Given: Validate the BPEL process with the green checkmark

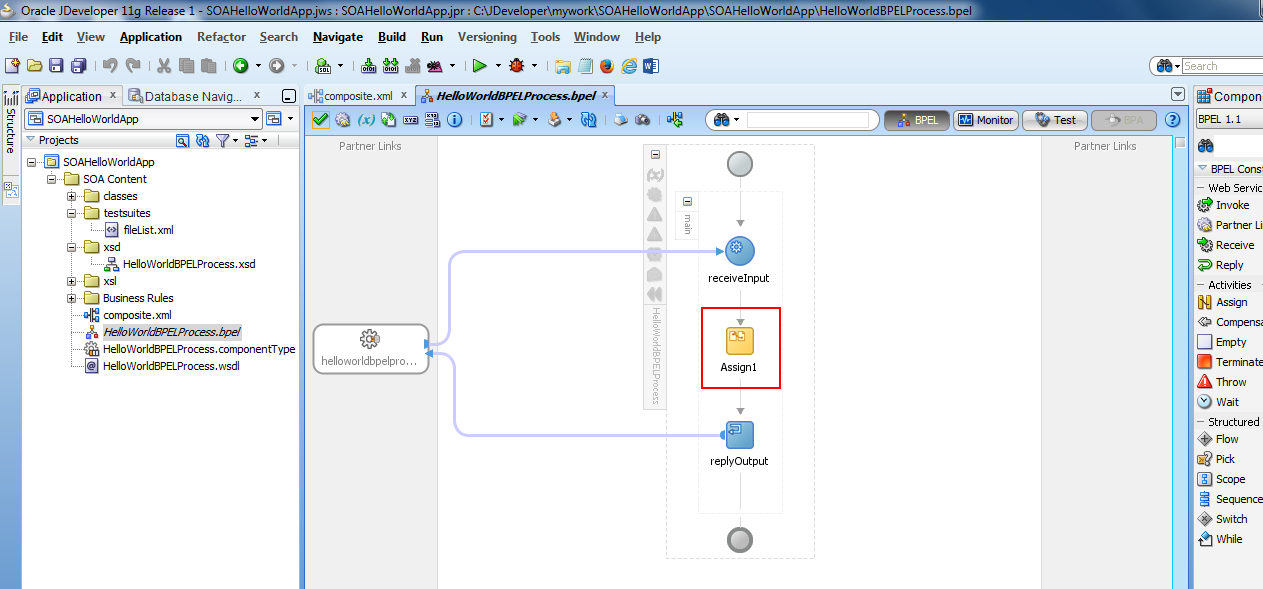Looking at the screenshot, I should click(320, 118).
